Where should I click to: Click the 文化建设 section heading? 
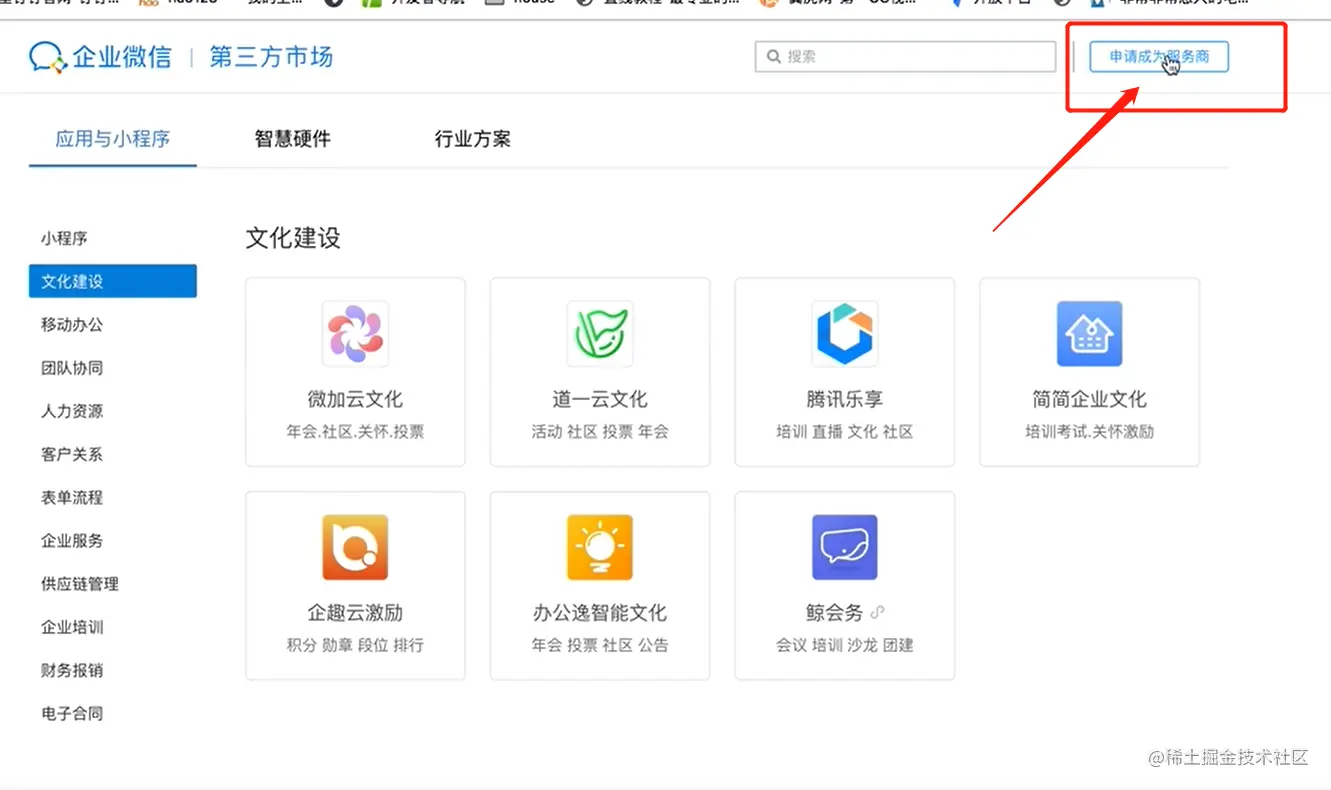[293, 237]
